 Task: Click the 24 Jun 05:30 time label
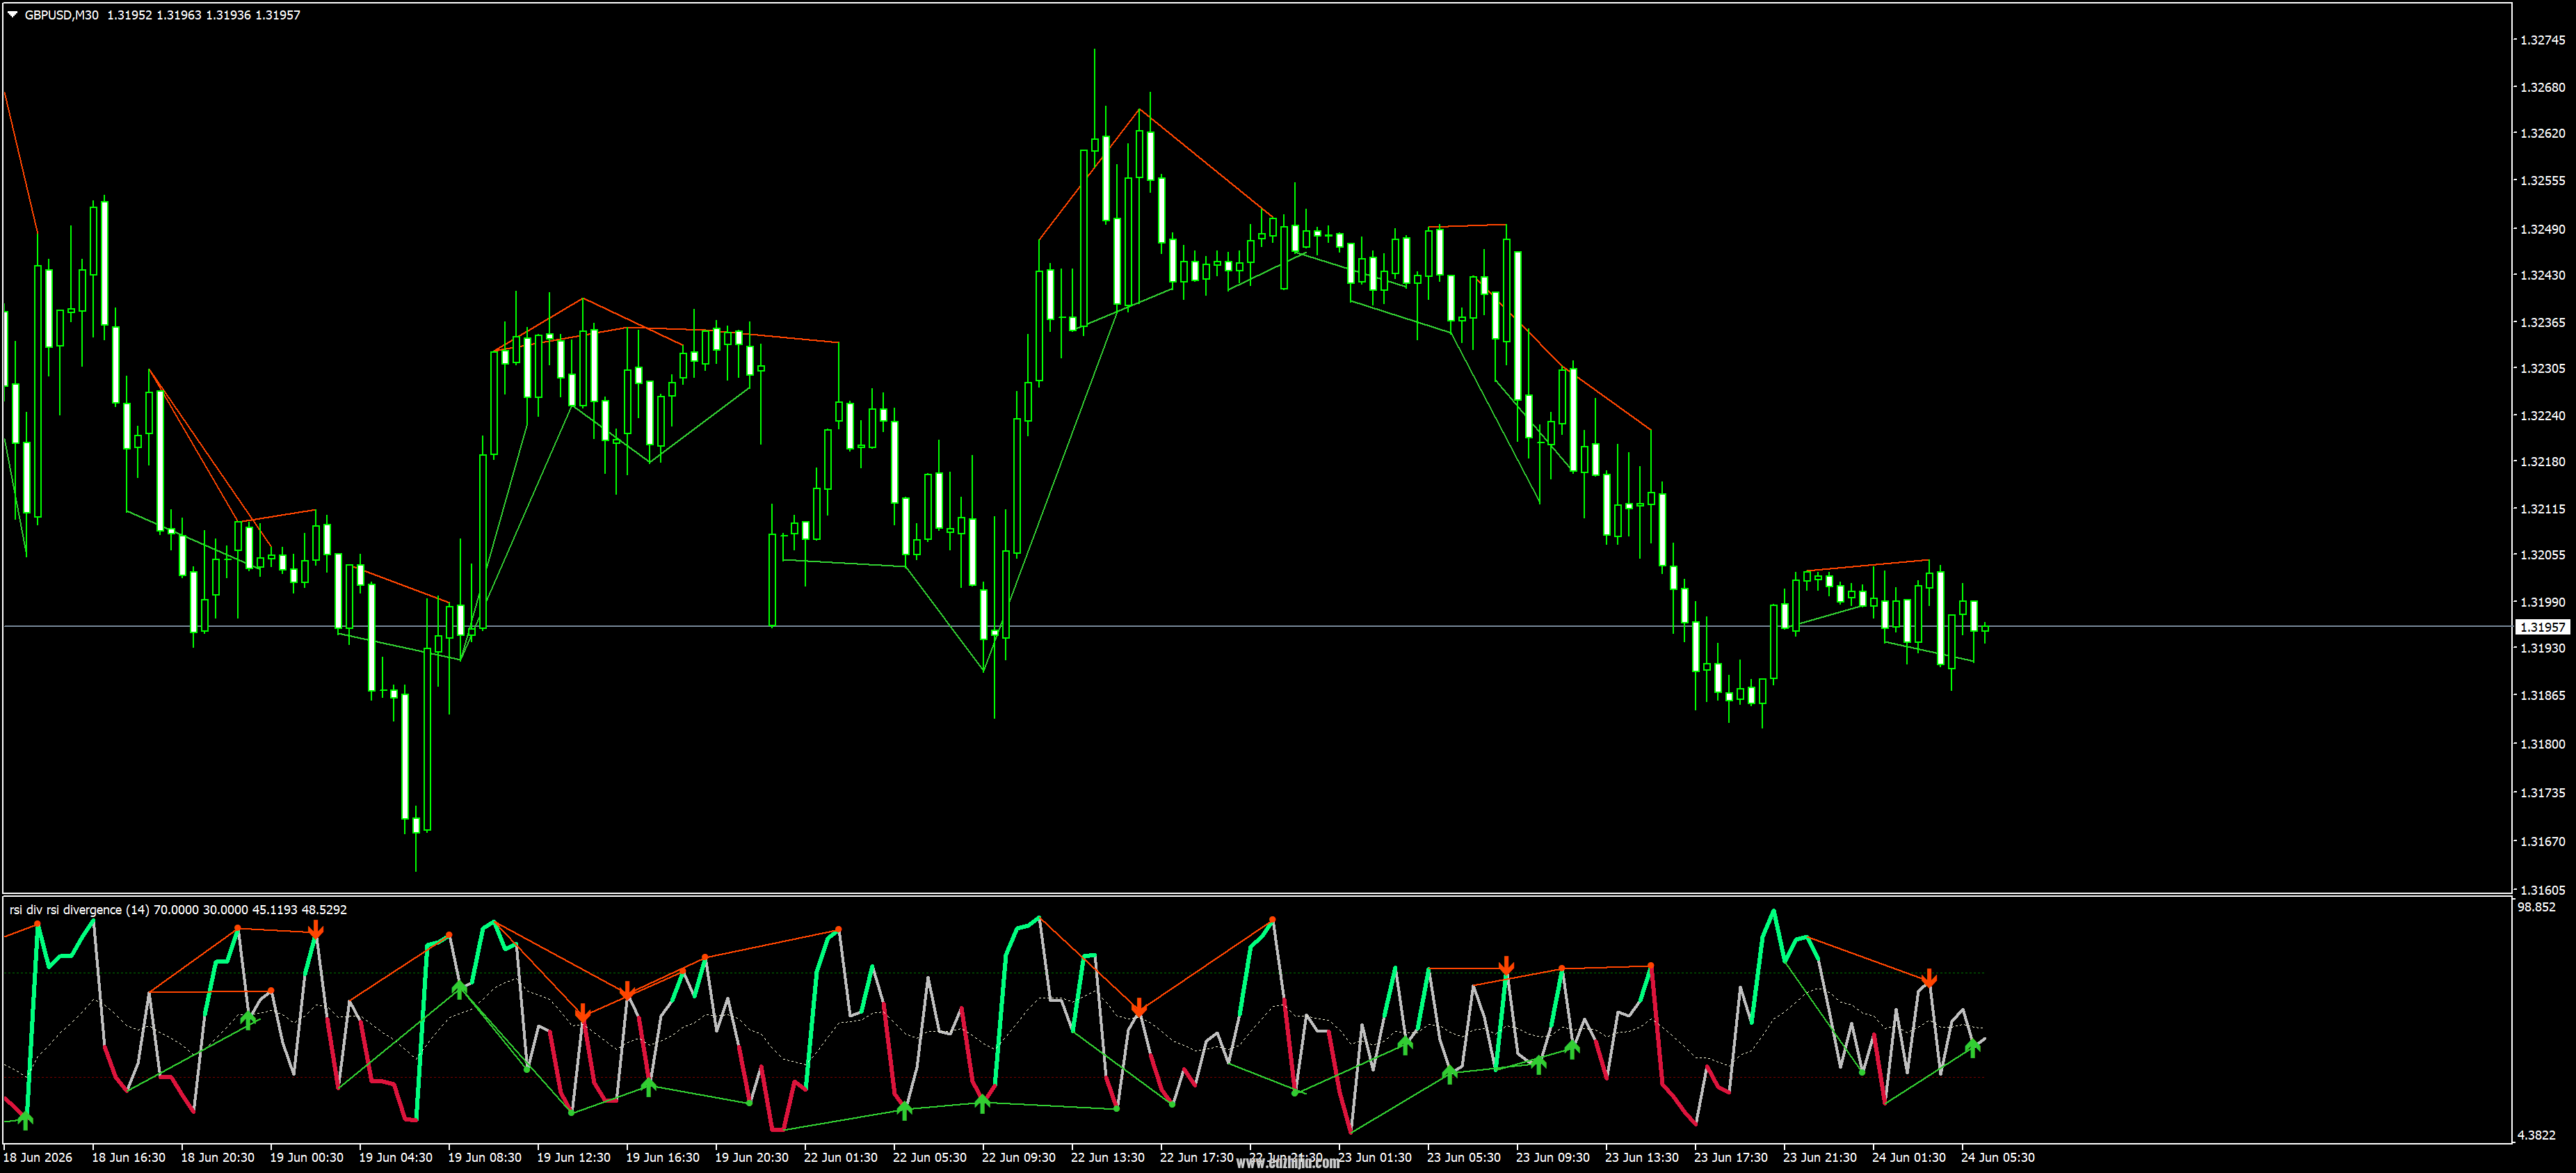[1997, 1157]
